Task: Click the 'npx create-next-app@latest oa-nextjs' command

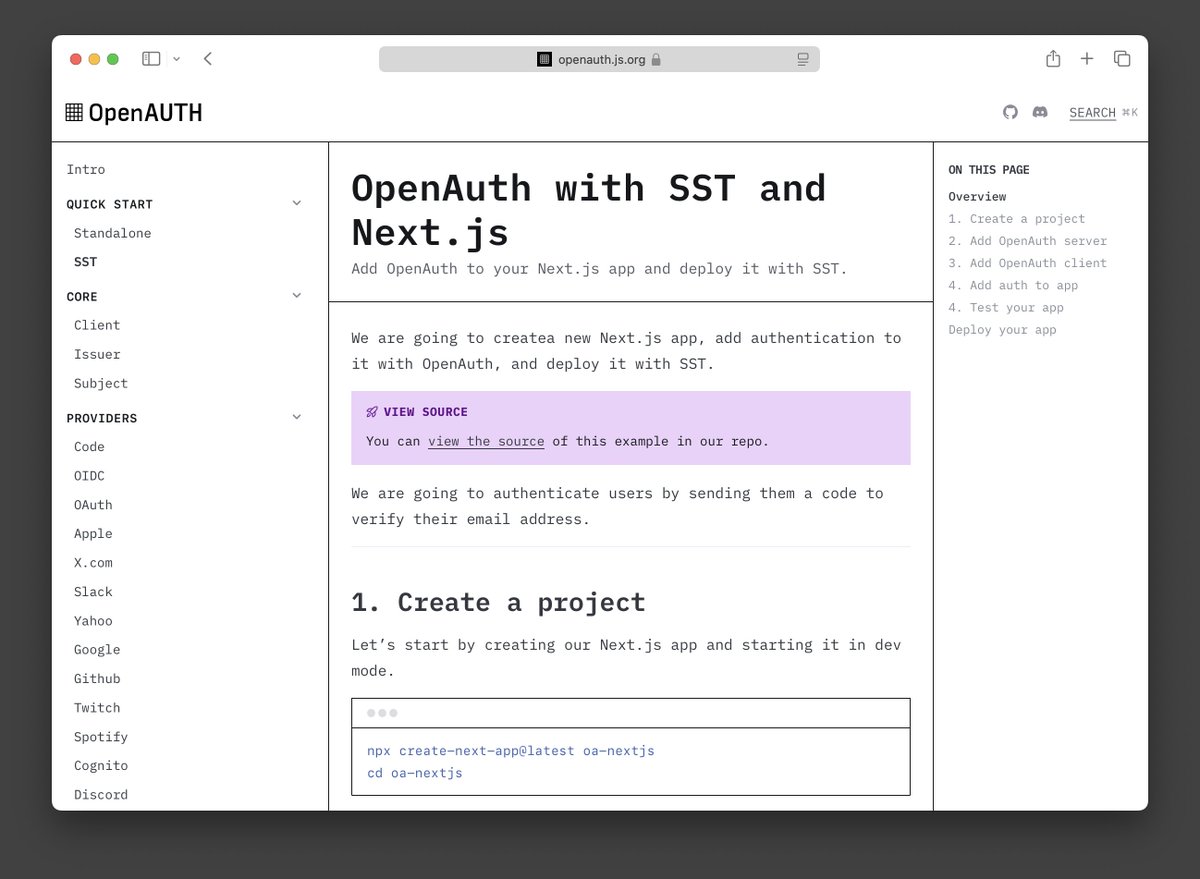Action: tap(511, 751)
